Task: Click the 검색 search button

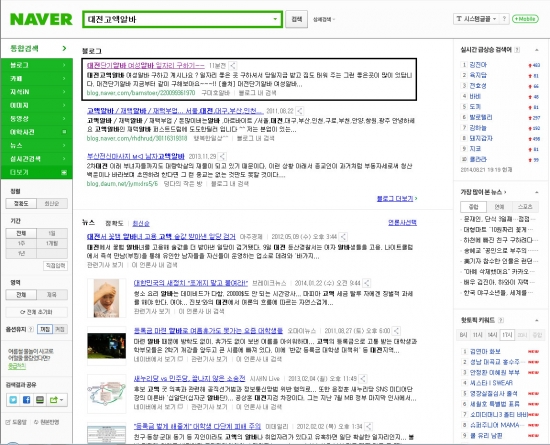Action: coord(296,19)
